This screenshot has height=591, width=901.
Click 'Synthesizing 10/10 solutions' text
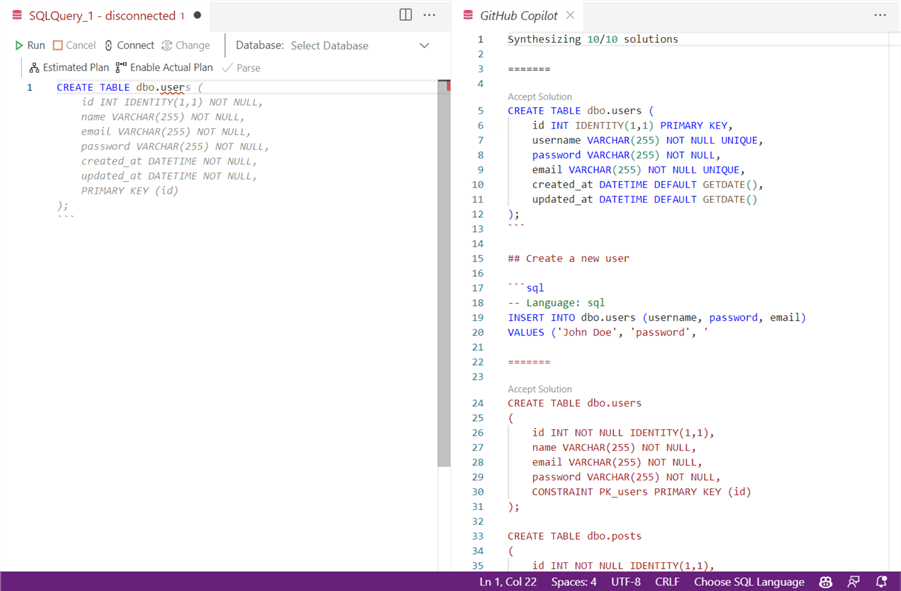click(x=592, y=39)
